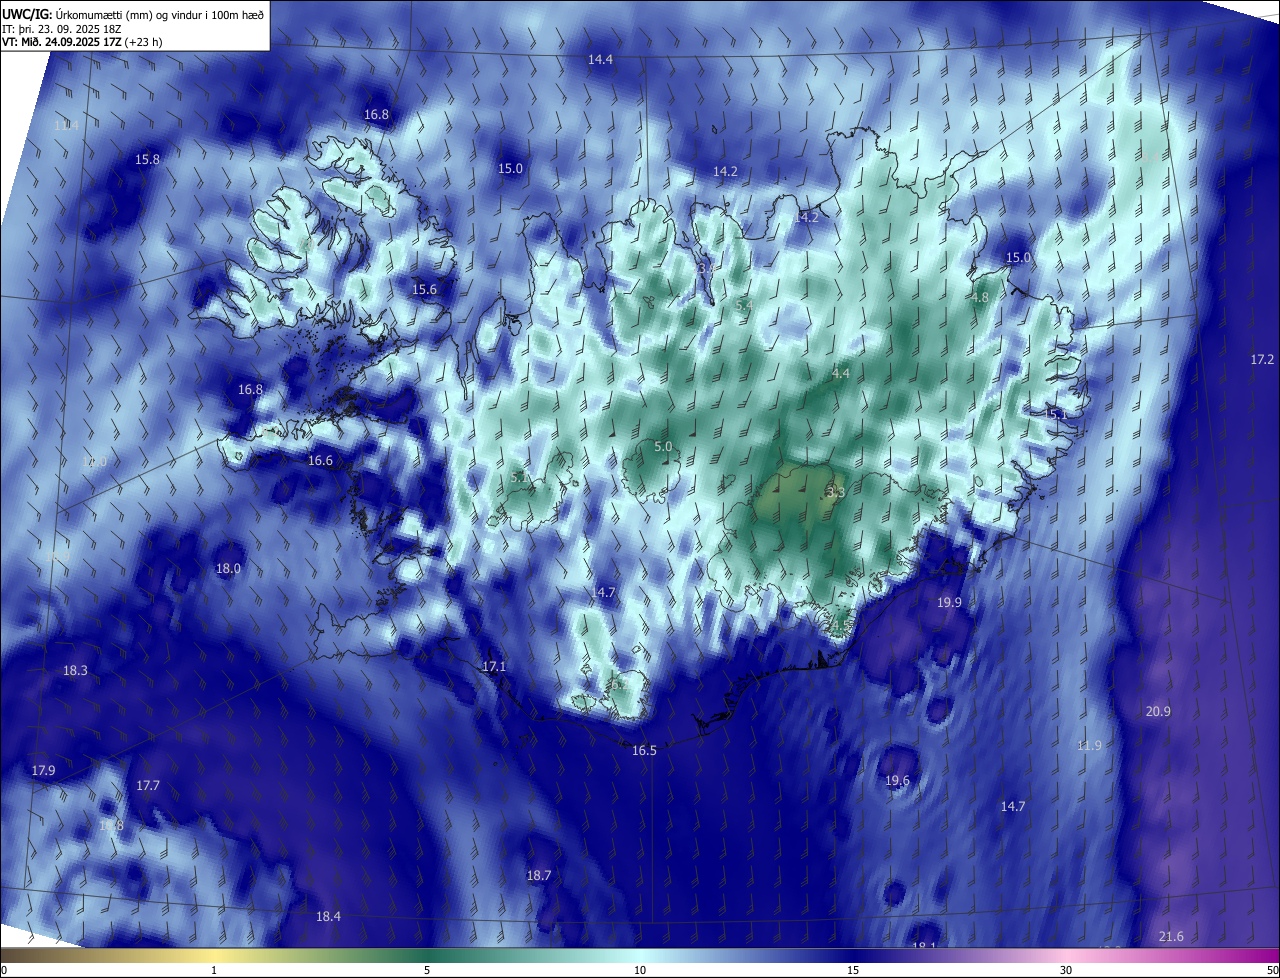The width and height of the screenshot is (1280, 978).
Task: Click the 20.9 value on the map
Action: [x=1158, y=712]
